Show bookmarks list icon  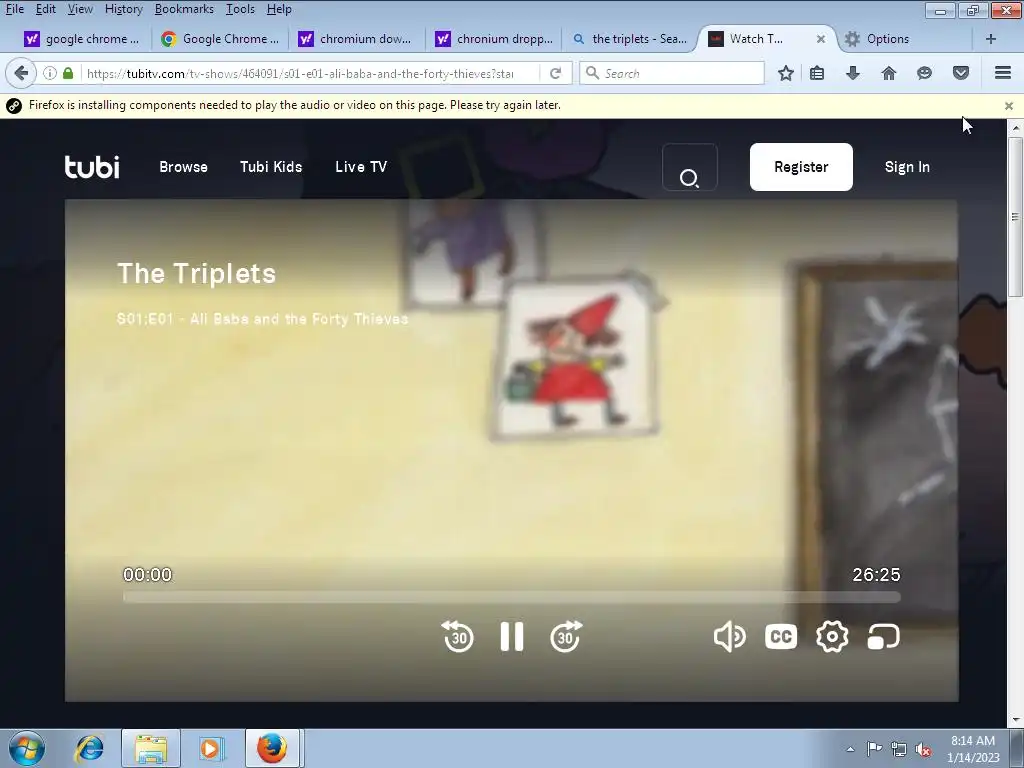click(817, 73)
